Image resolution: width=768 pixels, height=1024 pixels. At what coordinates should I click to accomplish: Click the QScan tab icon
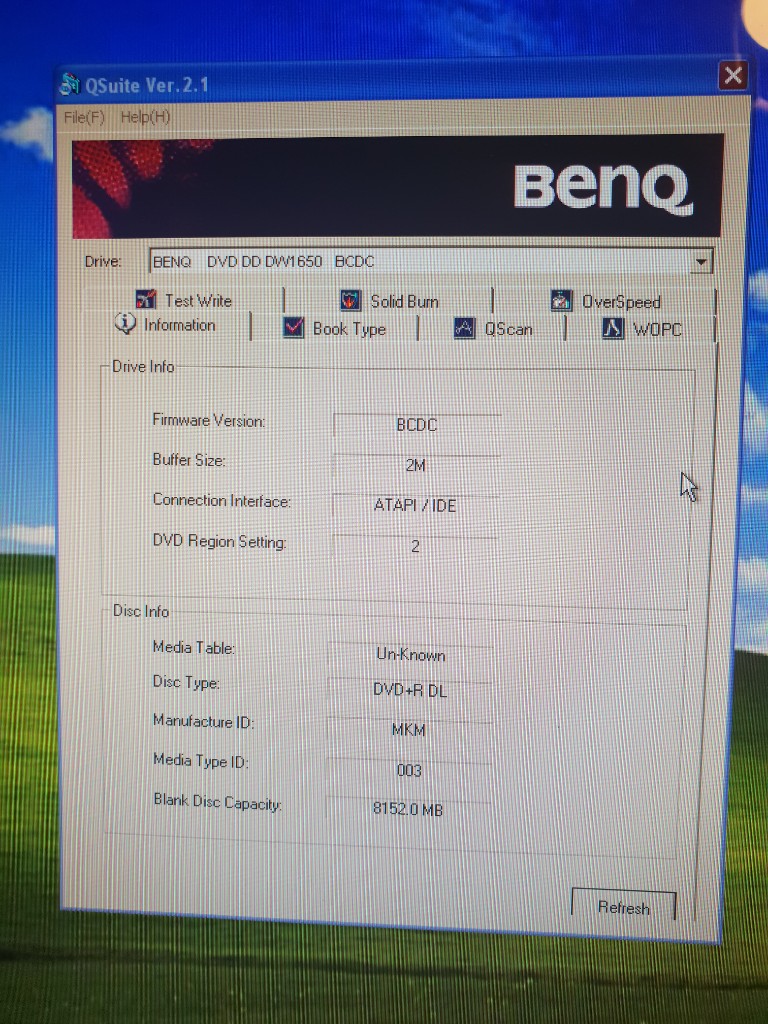[x=464, y=328]
